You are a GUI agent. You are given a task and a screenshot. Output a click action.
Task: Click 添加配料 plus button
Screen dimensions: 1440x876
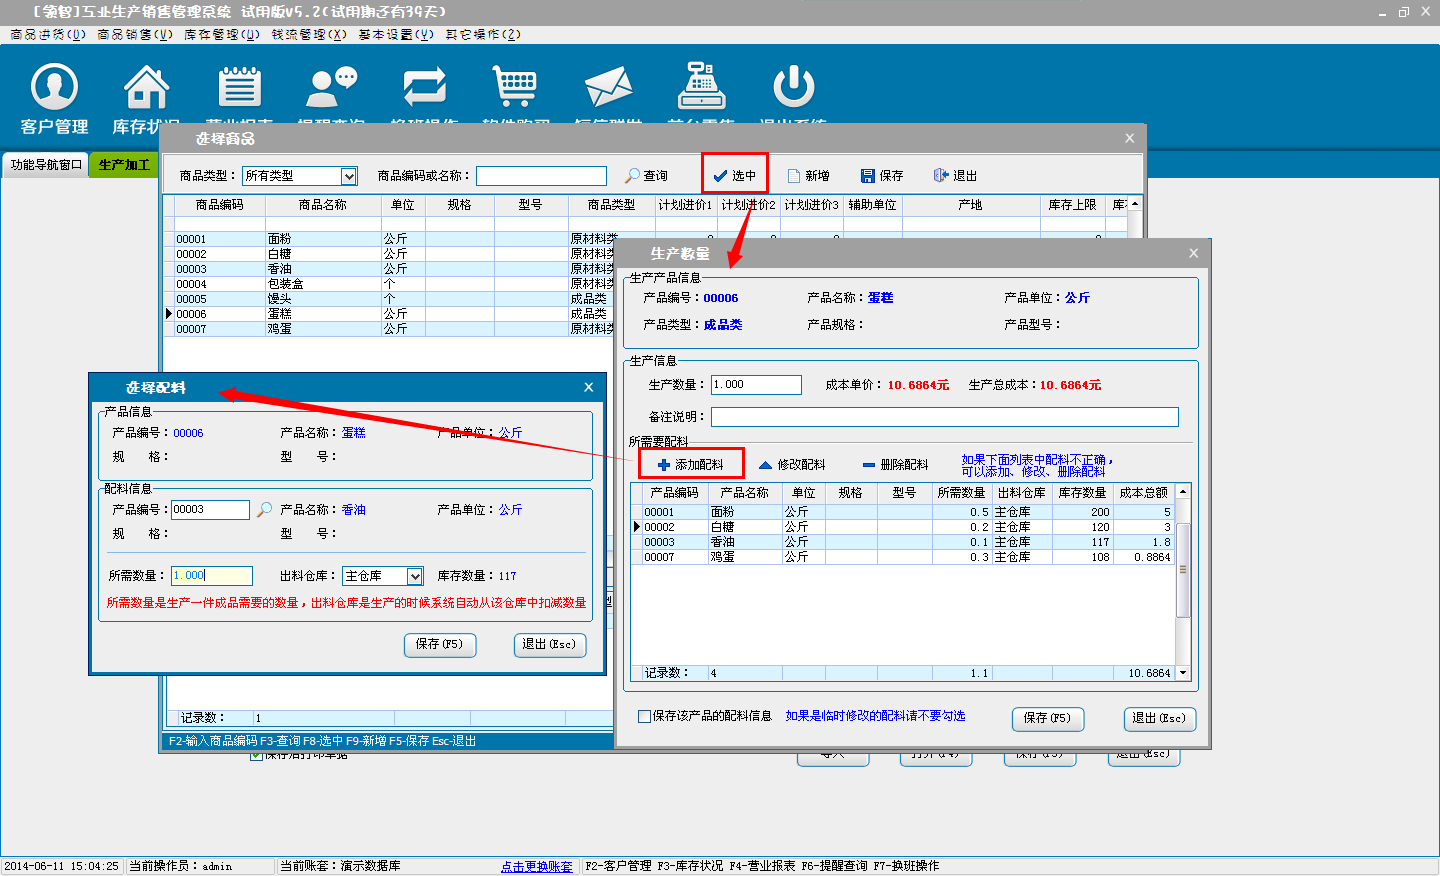[691, 464]
